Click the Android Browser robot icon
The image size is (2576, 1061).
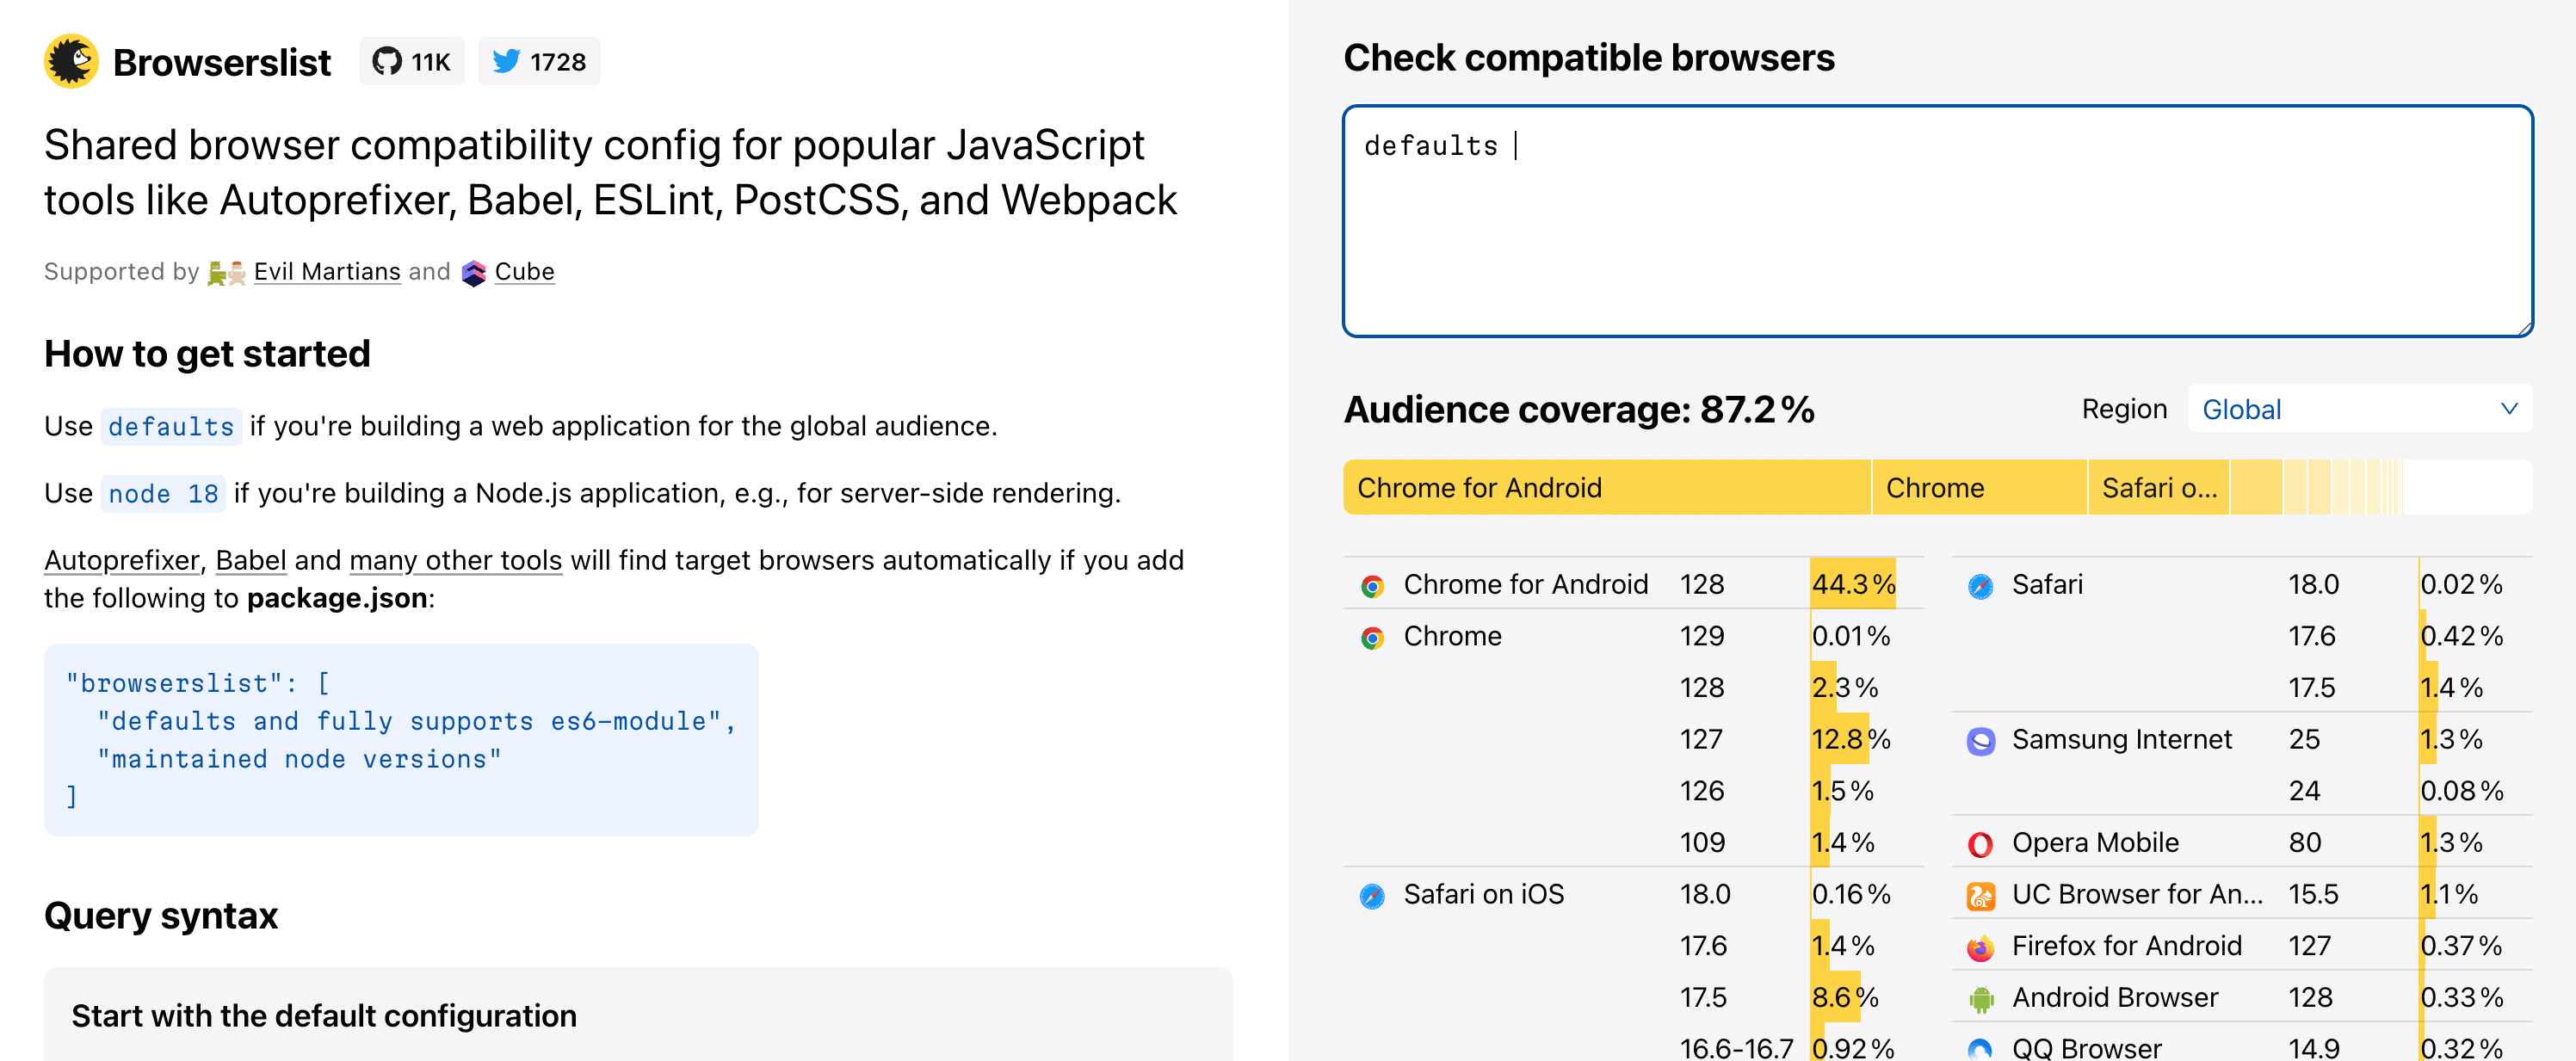pos(1981,997)
